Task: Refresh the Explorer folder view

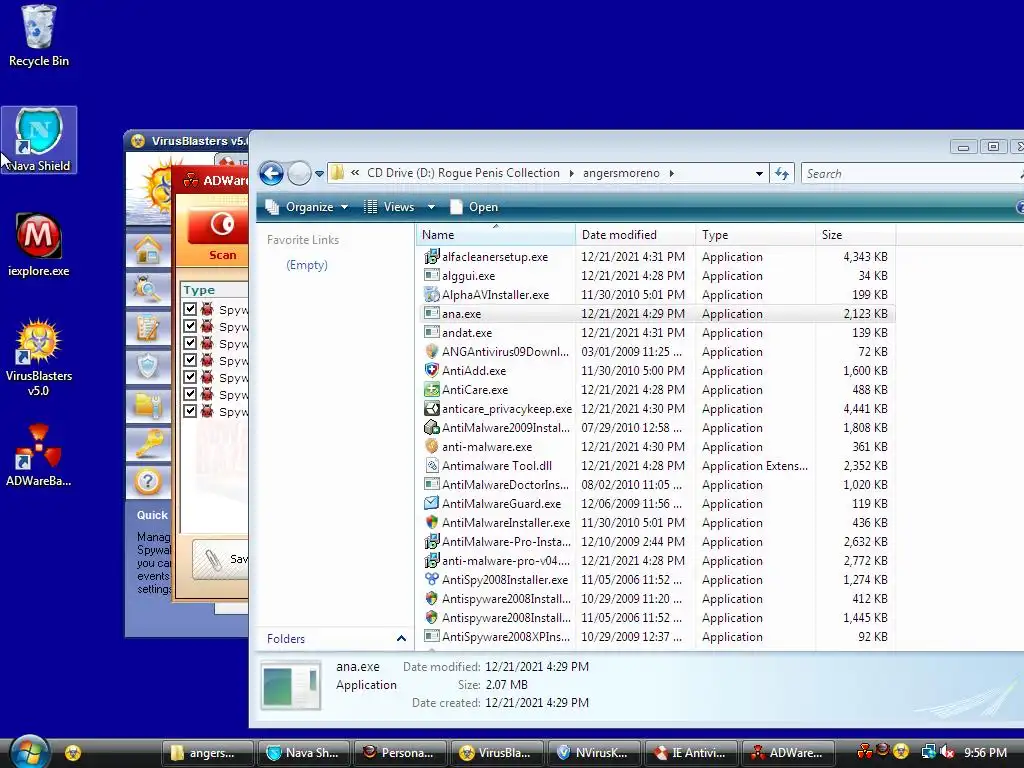Action: [782, 174]
